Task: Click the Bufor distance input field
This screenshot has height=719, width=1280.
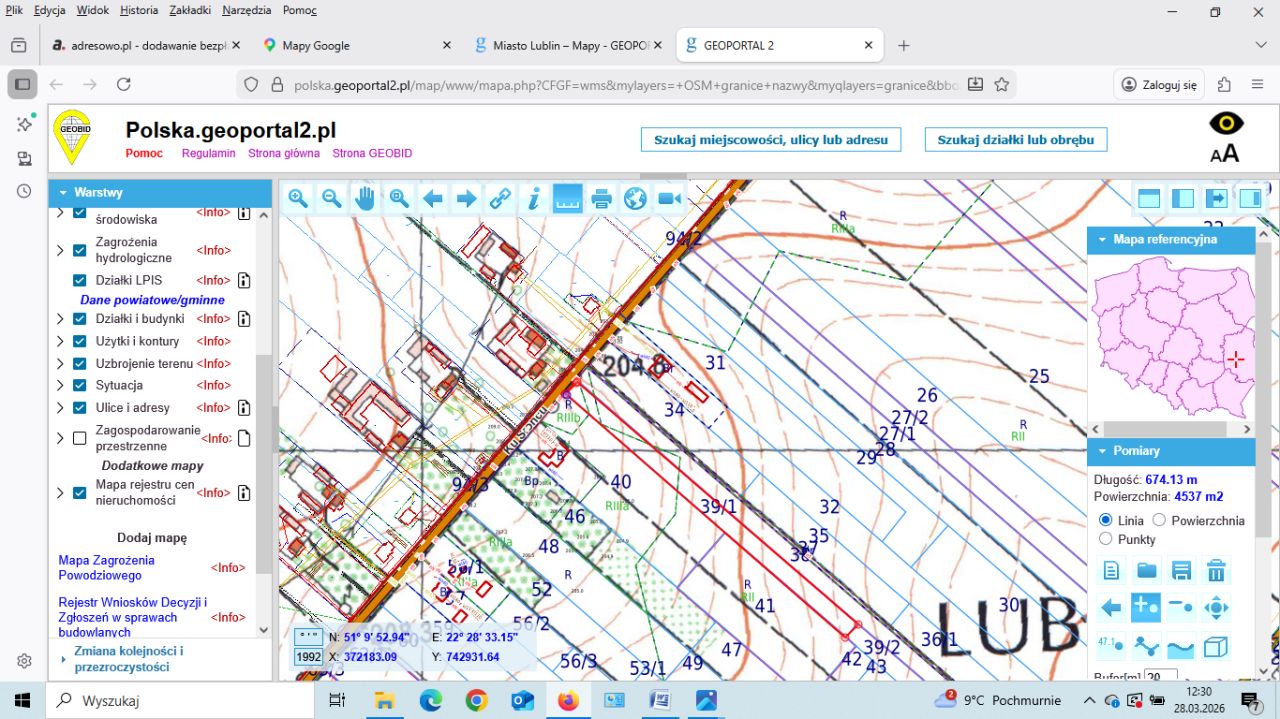Action: point(1160,677)
